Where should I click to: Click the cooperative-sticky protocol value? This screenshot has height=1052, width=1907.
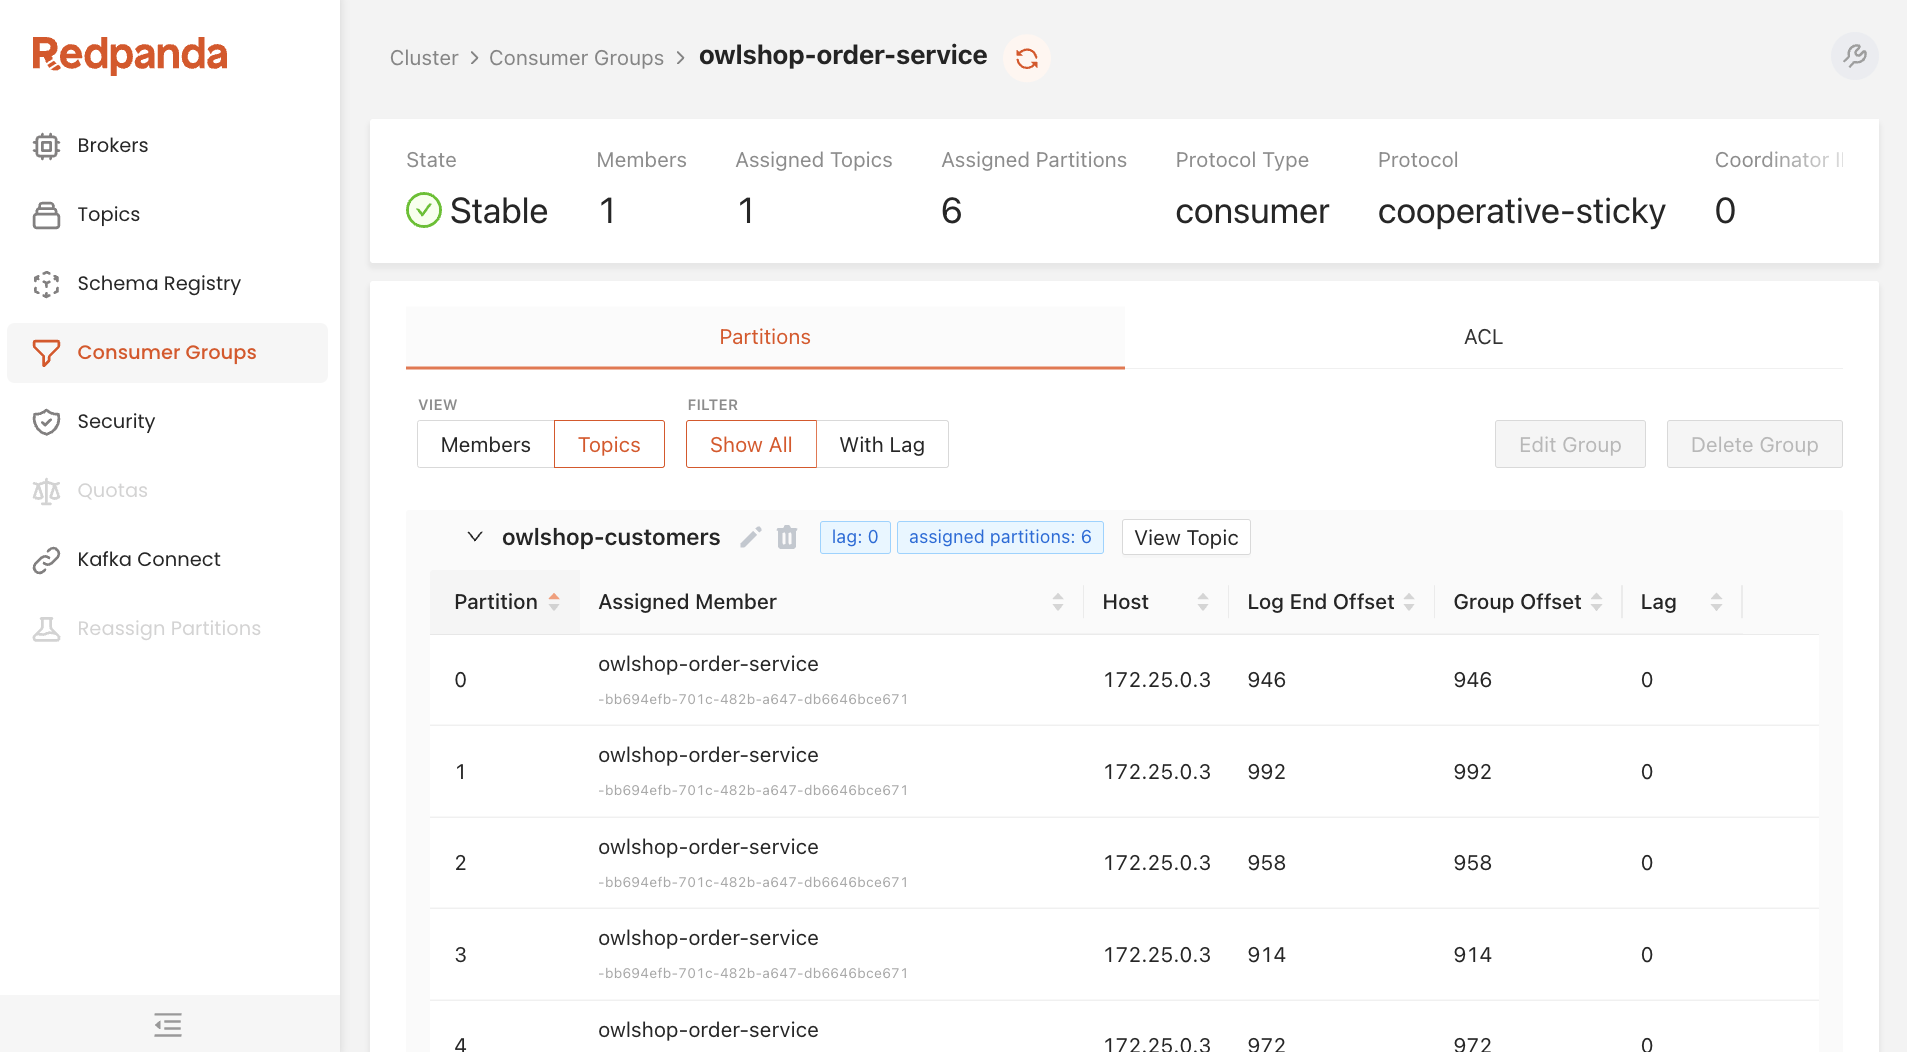click(1521, 211)
